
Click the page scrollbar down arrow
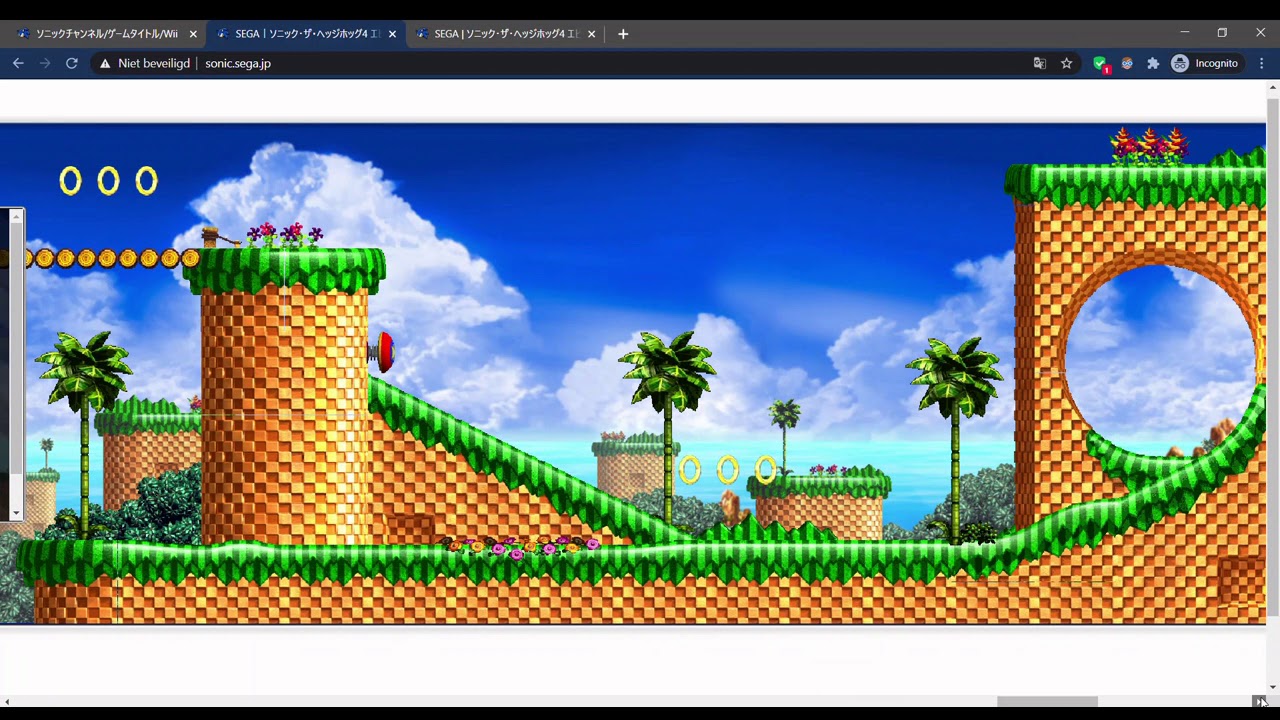1273,688
